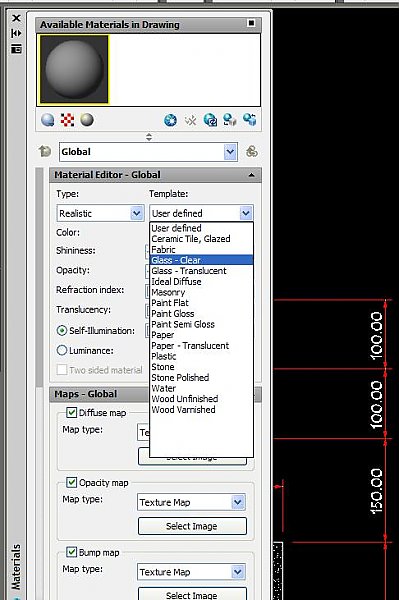This screenshot has height=600, width=399.
Task: Uncheck the Diffuse map checkbox
Action: (71, 412)
